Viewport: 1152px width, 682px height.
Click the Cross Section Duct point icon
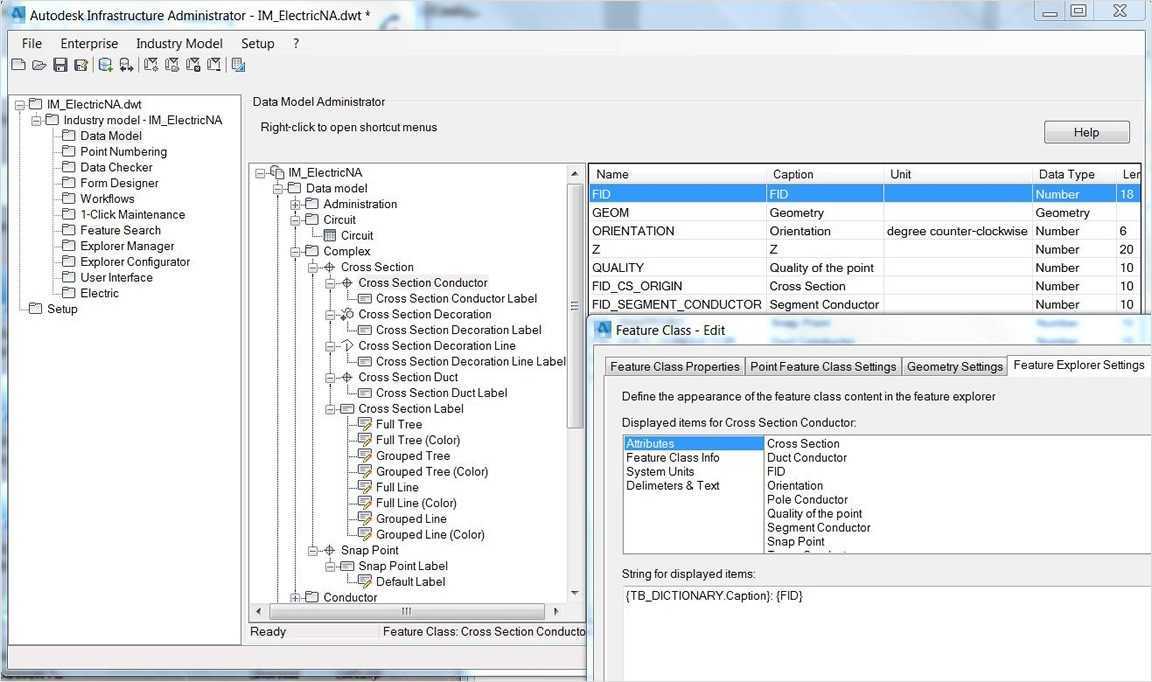tap(348, 377)
